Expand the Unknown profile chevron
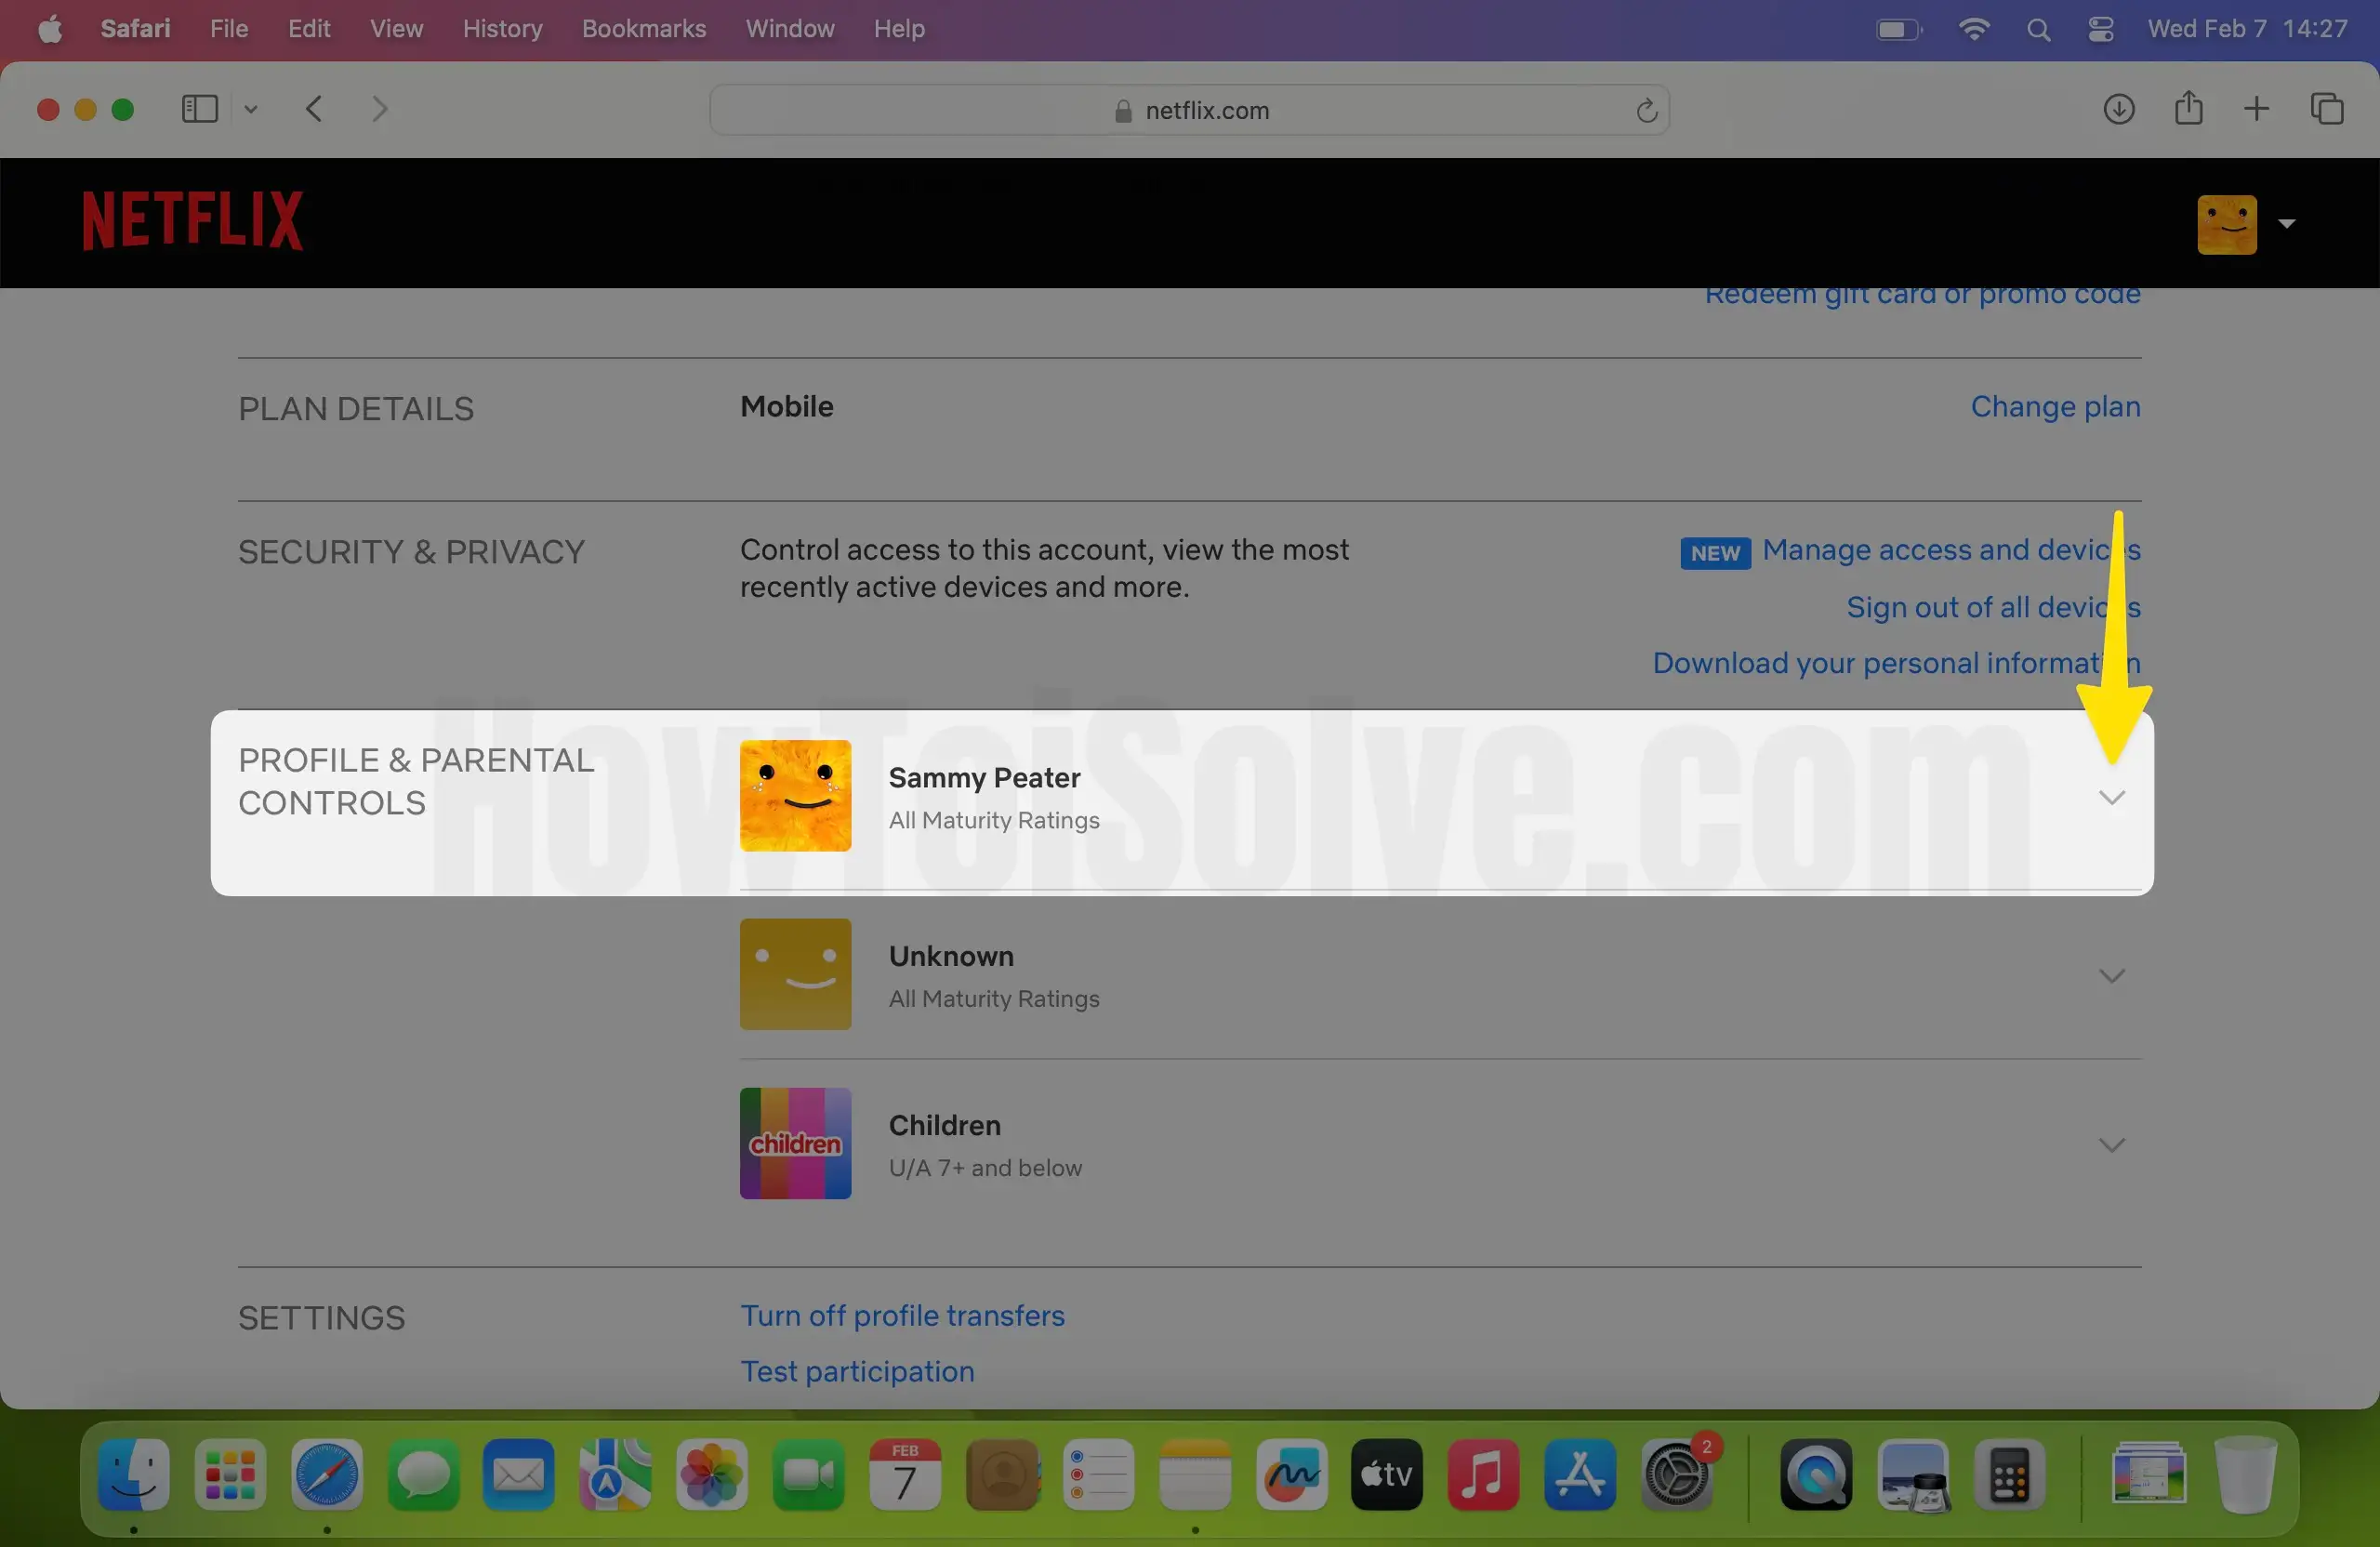 (2111, 975)
